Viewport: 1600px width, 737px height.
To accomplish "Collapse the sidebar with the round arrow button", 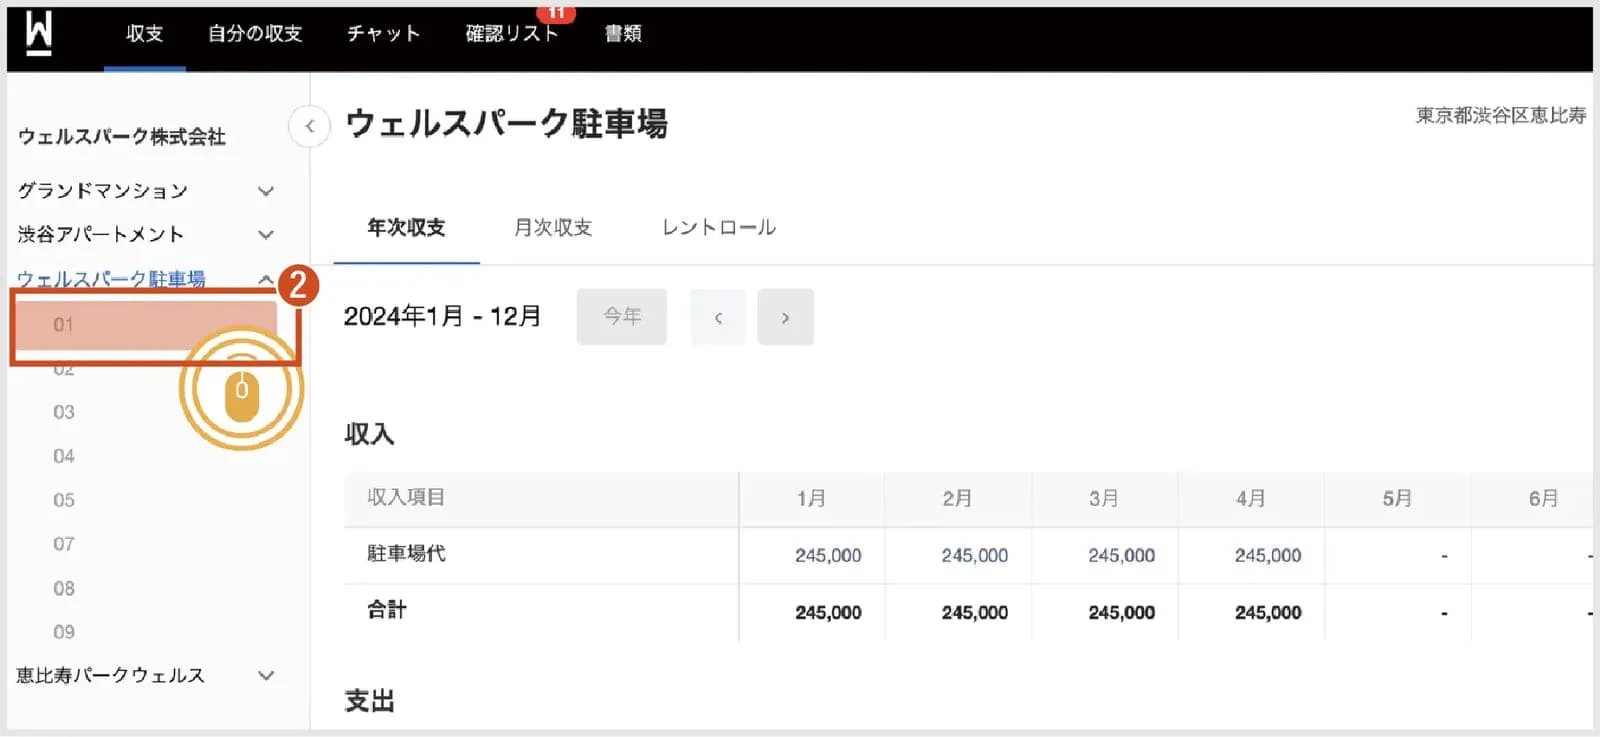I will tap(310, 126).
